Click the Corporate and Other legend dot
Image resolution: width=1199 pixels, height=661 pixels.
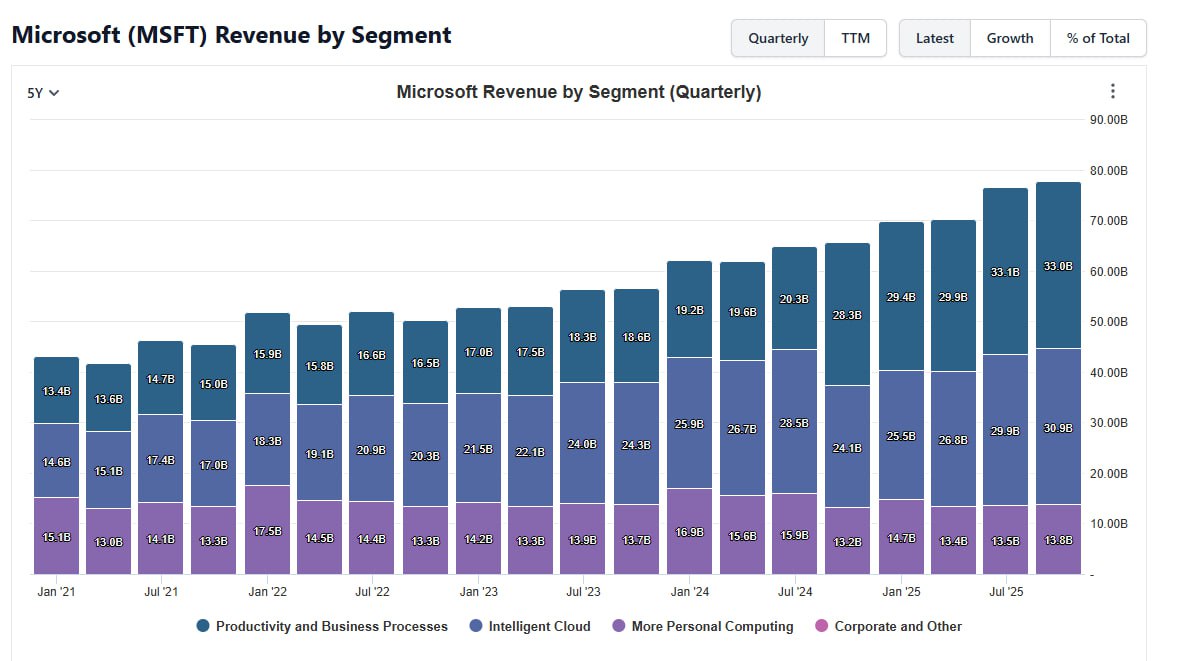[822, 626]
